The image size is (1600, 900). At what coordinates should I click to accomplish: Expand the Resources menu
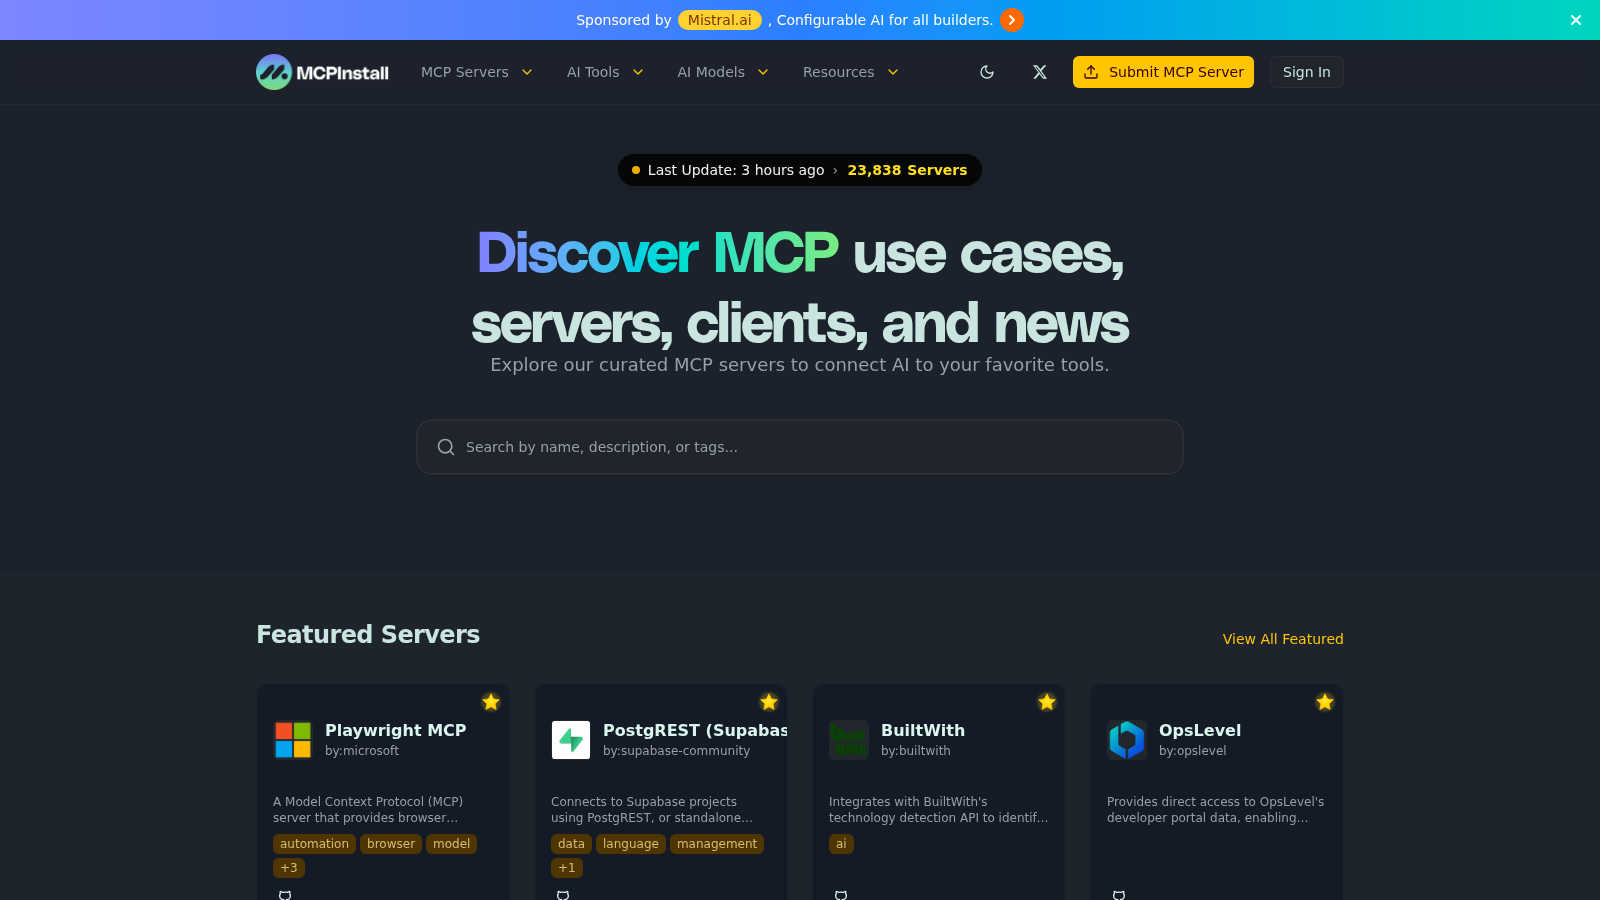coord(851,72)
